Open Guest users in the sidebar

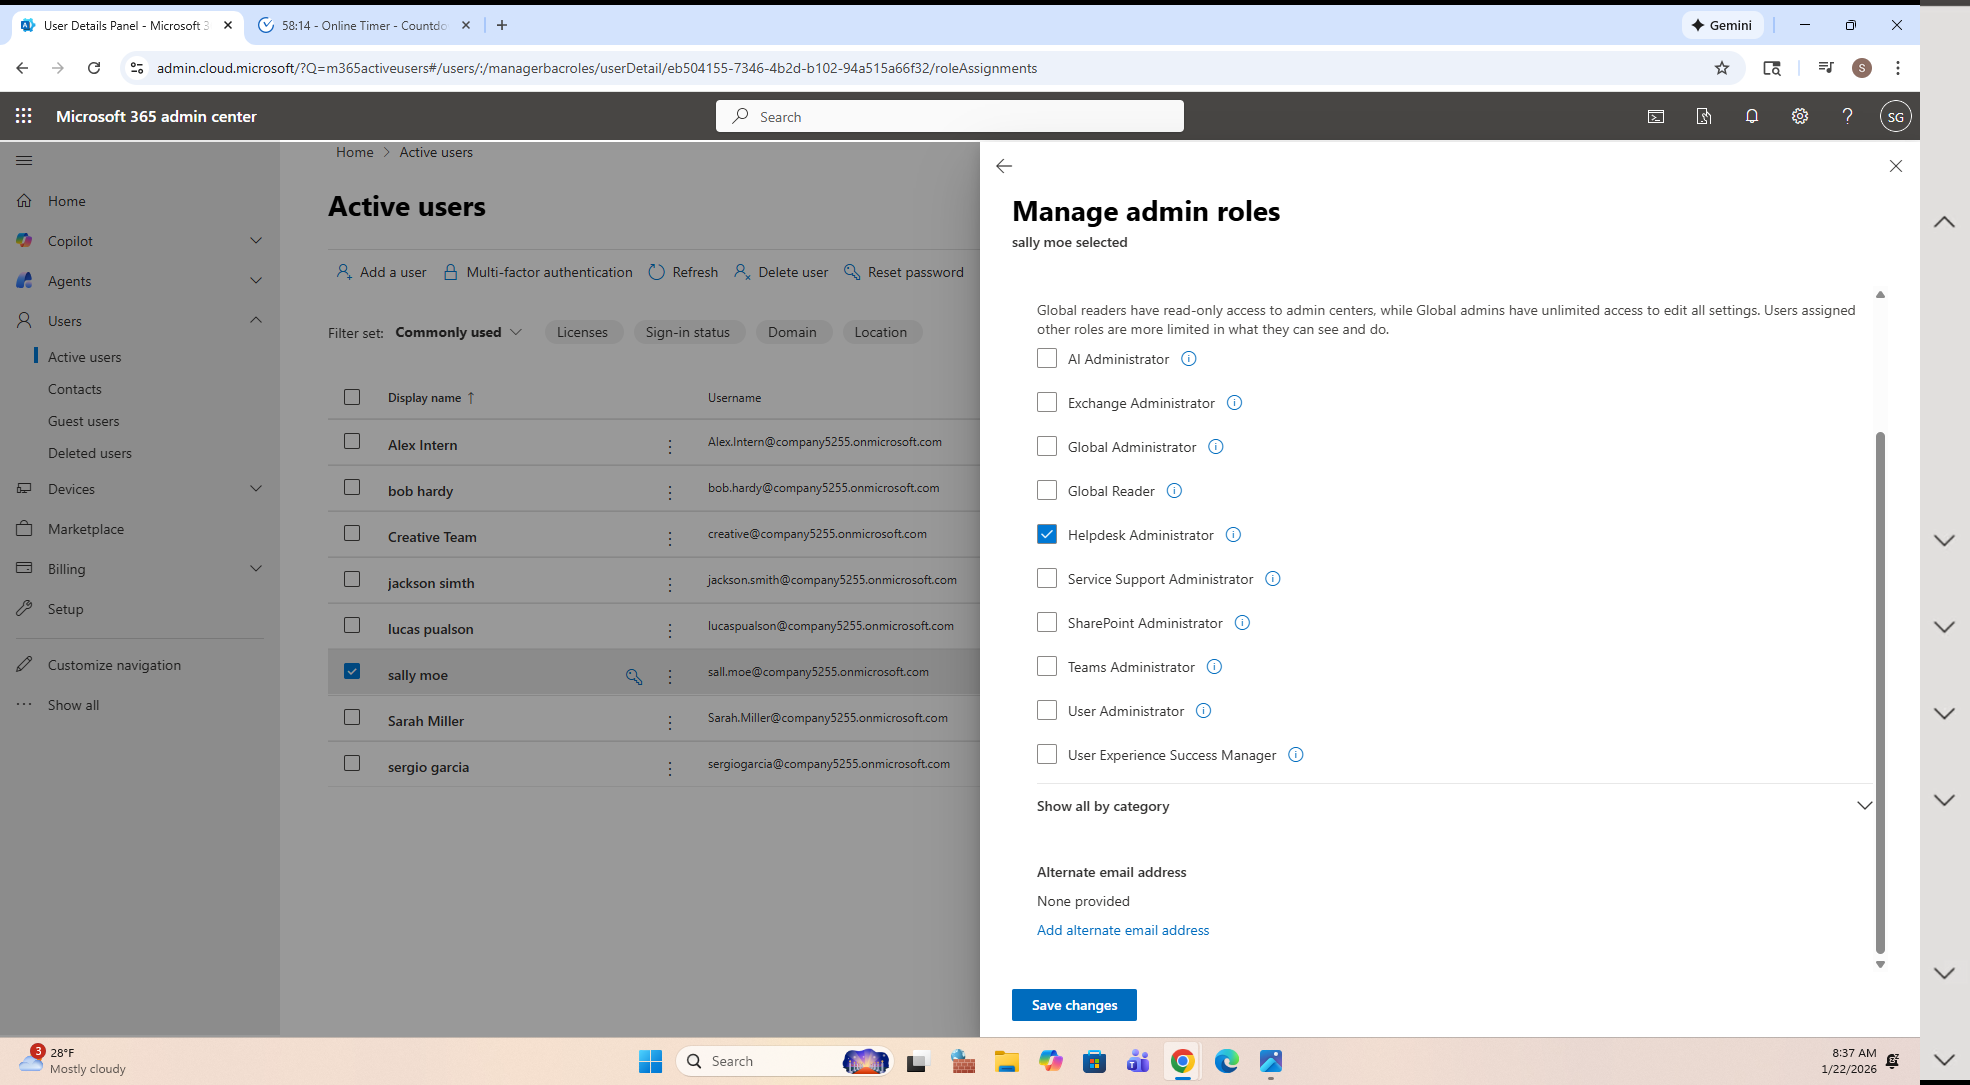coord(83,421)
